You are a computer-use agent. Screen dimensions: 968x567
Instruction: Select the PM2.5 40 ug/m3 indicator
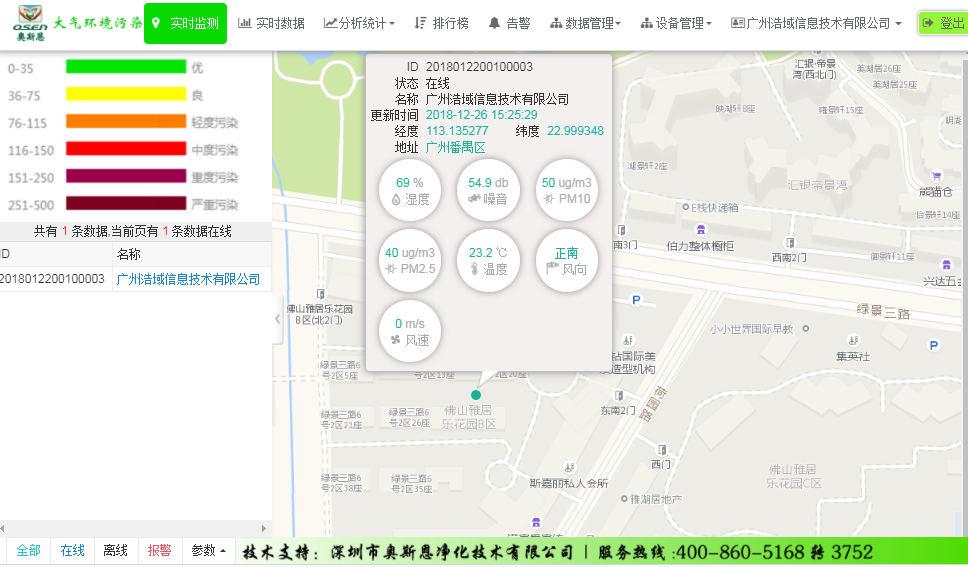pyautogui.click(x=410, y=260)
